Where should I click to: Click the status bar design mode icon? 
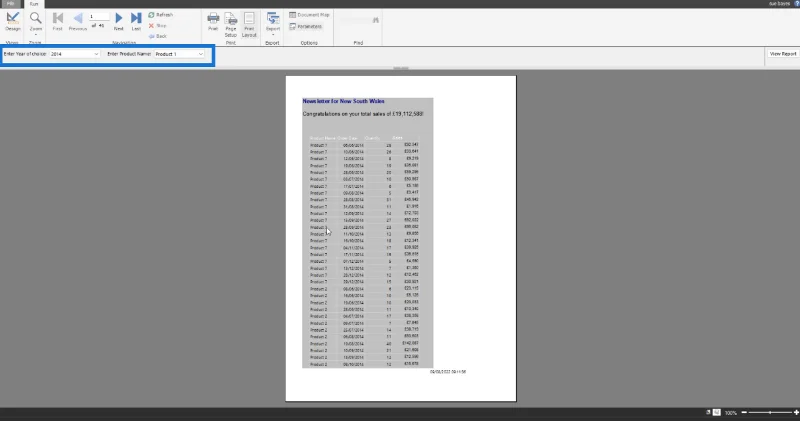pyautogui.click(x=708, y=412)
